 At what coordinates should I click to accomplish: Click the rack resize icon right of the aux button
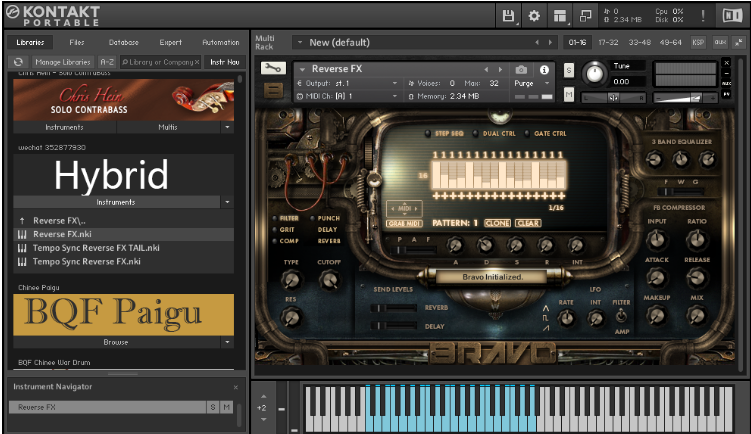click(739, 42)
